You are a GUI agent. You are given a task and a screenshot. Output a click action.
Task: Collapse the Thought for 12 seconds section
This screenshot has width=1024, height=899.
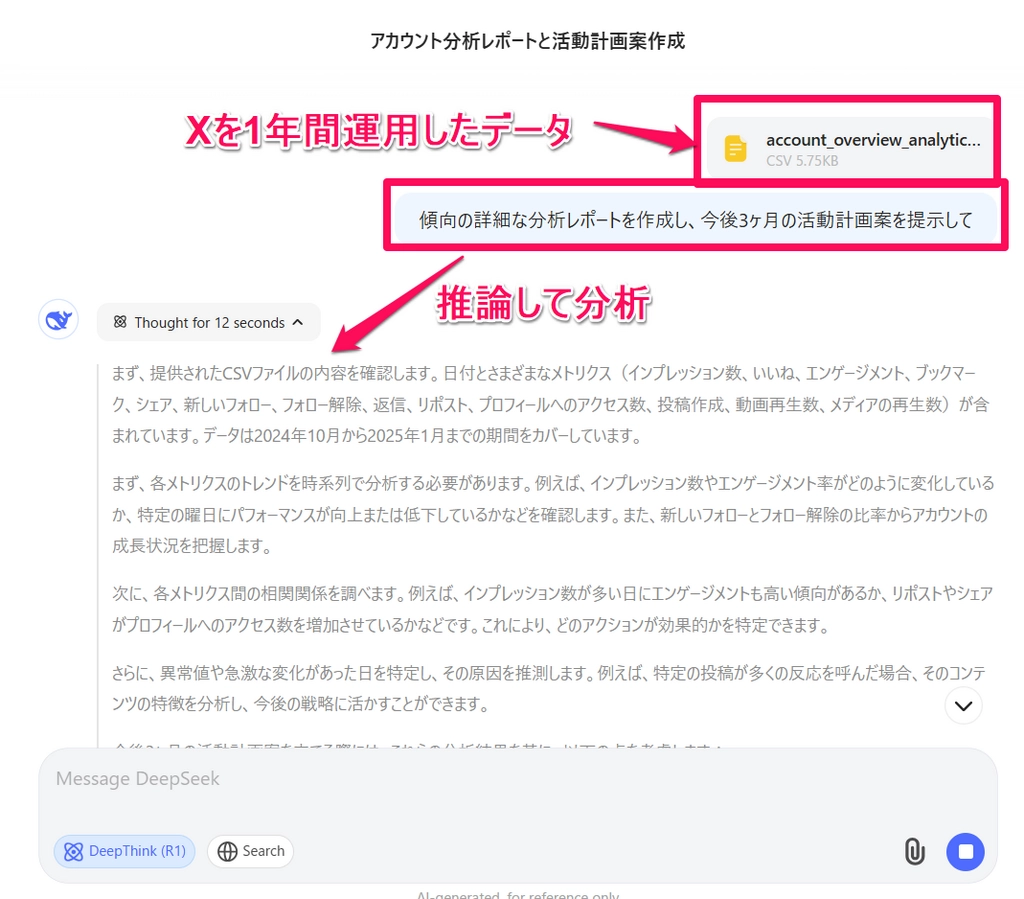click(x=208, y=323)
